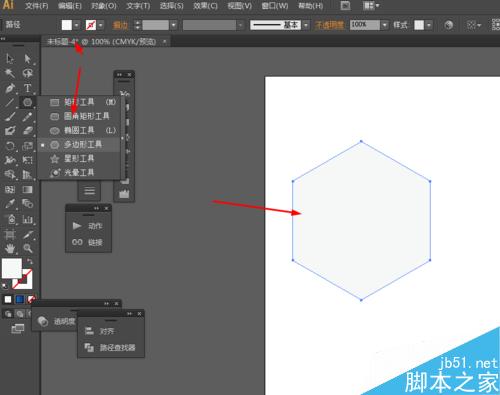Step the stroke weight up or down

pos(137,25)
